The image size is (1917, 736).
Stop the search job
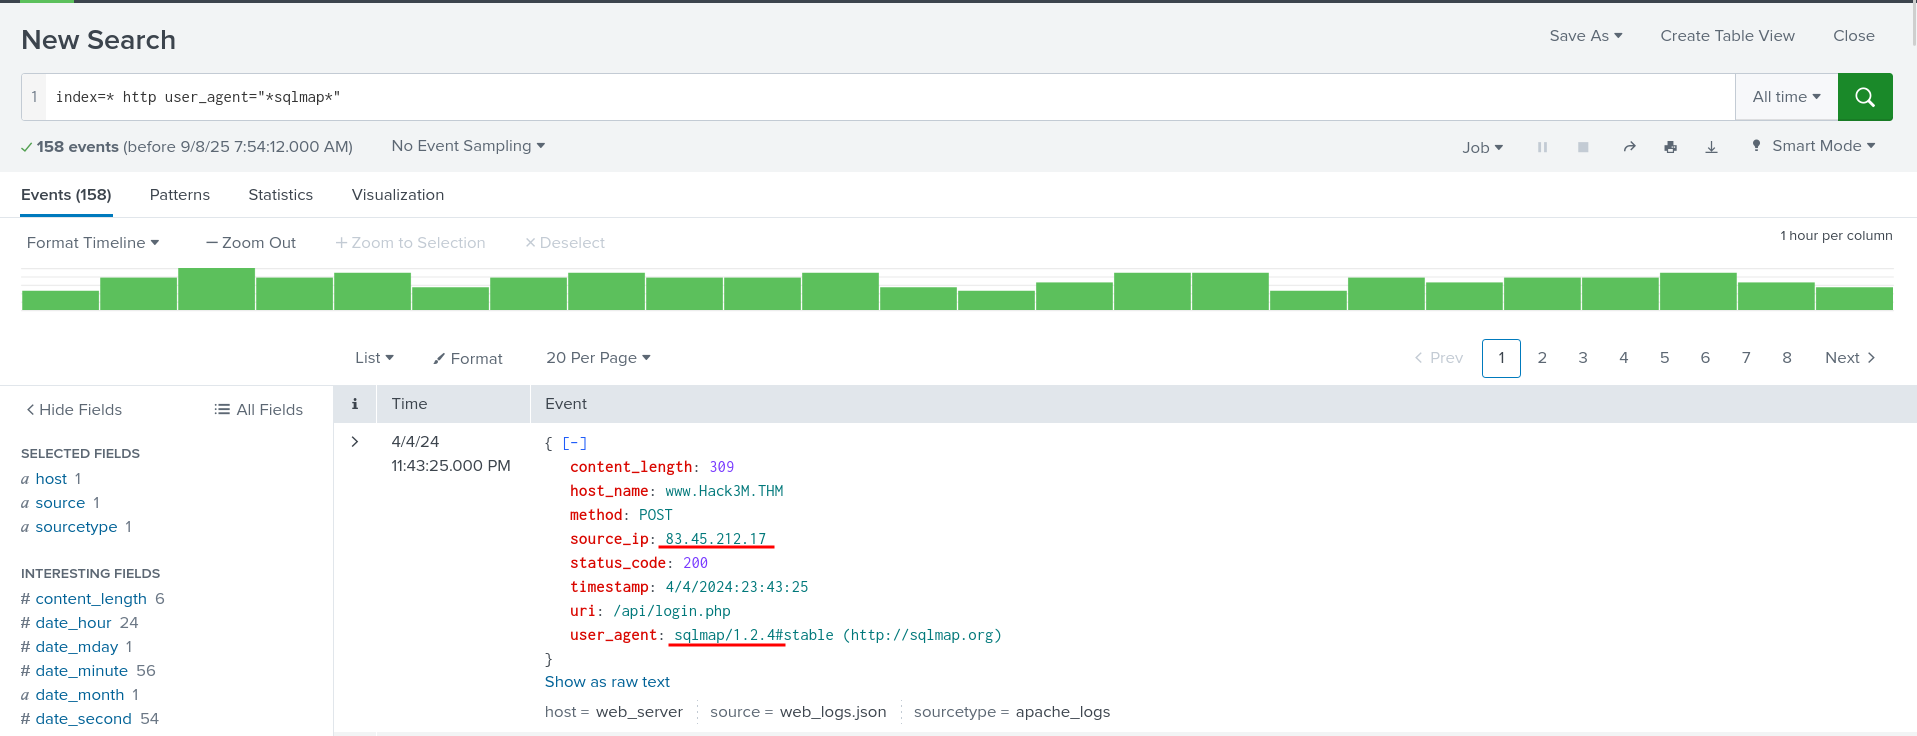tap(1583, 147)
